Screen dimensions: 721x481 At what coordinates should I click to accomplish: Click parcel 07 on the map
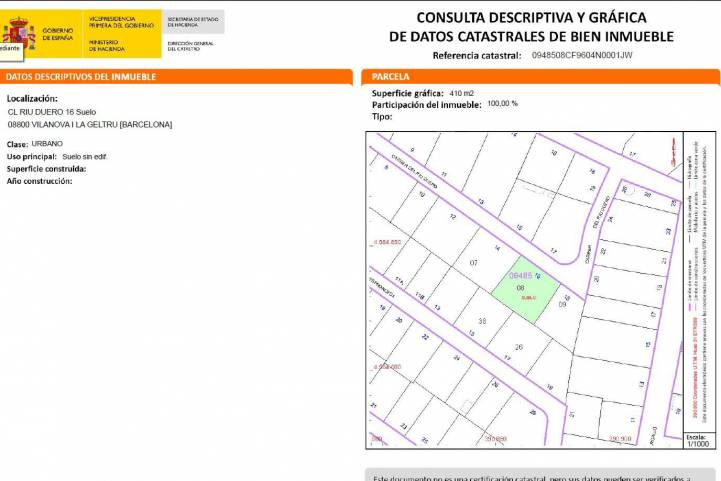pos(473,263)
